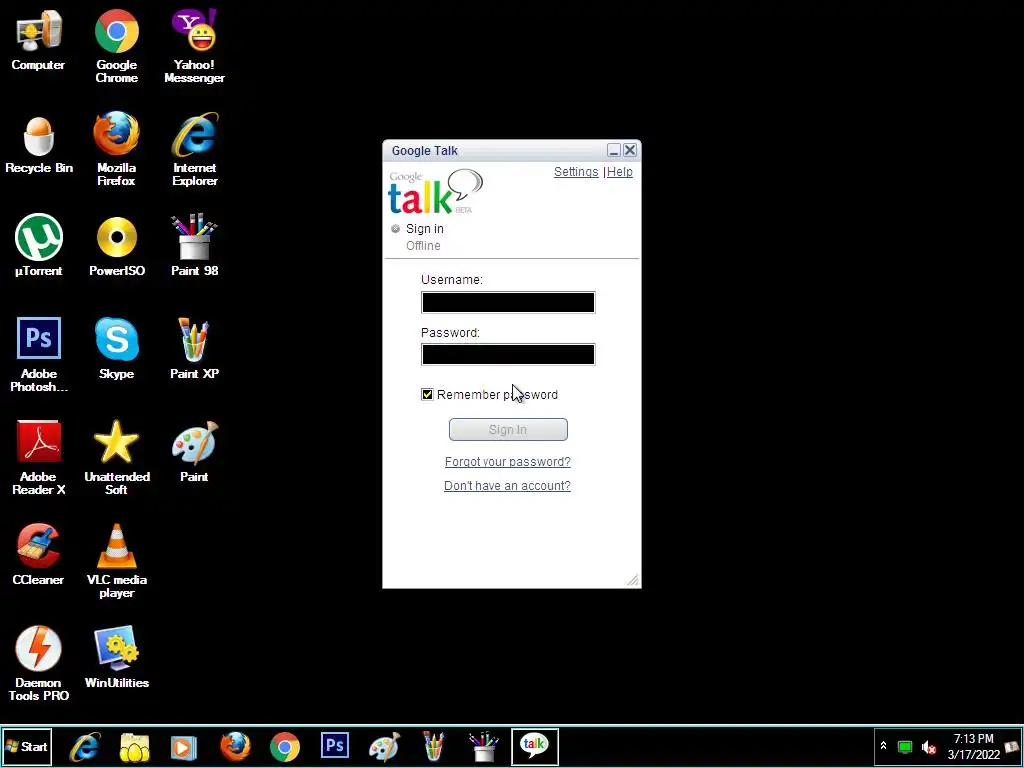
Task: Click the Google Talk logo
Action: [436, 191]
